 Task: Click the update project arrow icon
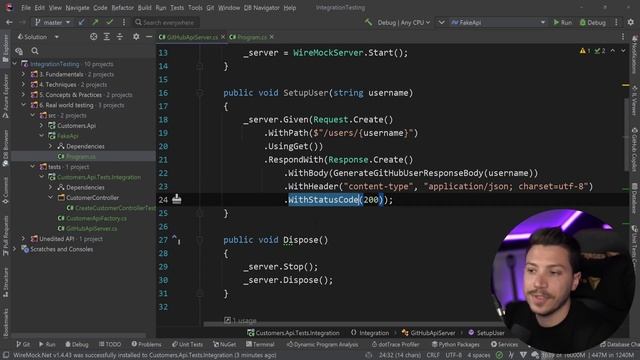(x=82, y=22)
